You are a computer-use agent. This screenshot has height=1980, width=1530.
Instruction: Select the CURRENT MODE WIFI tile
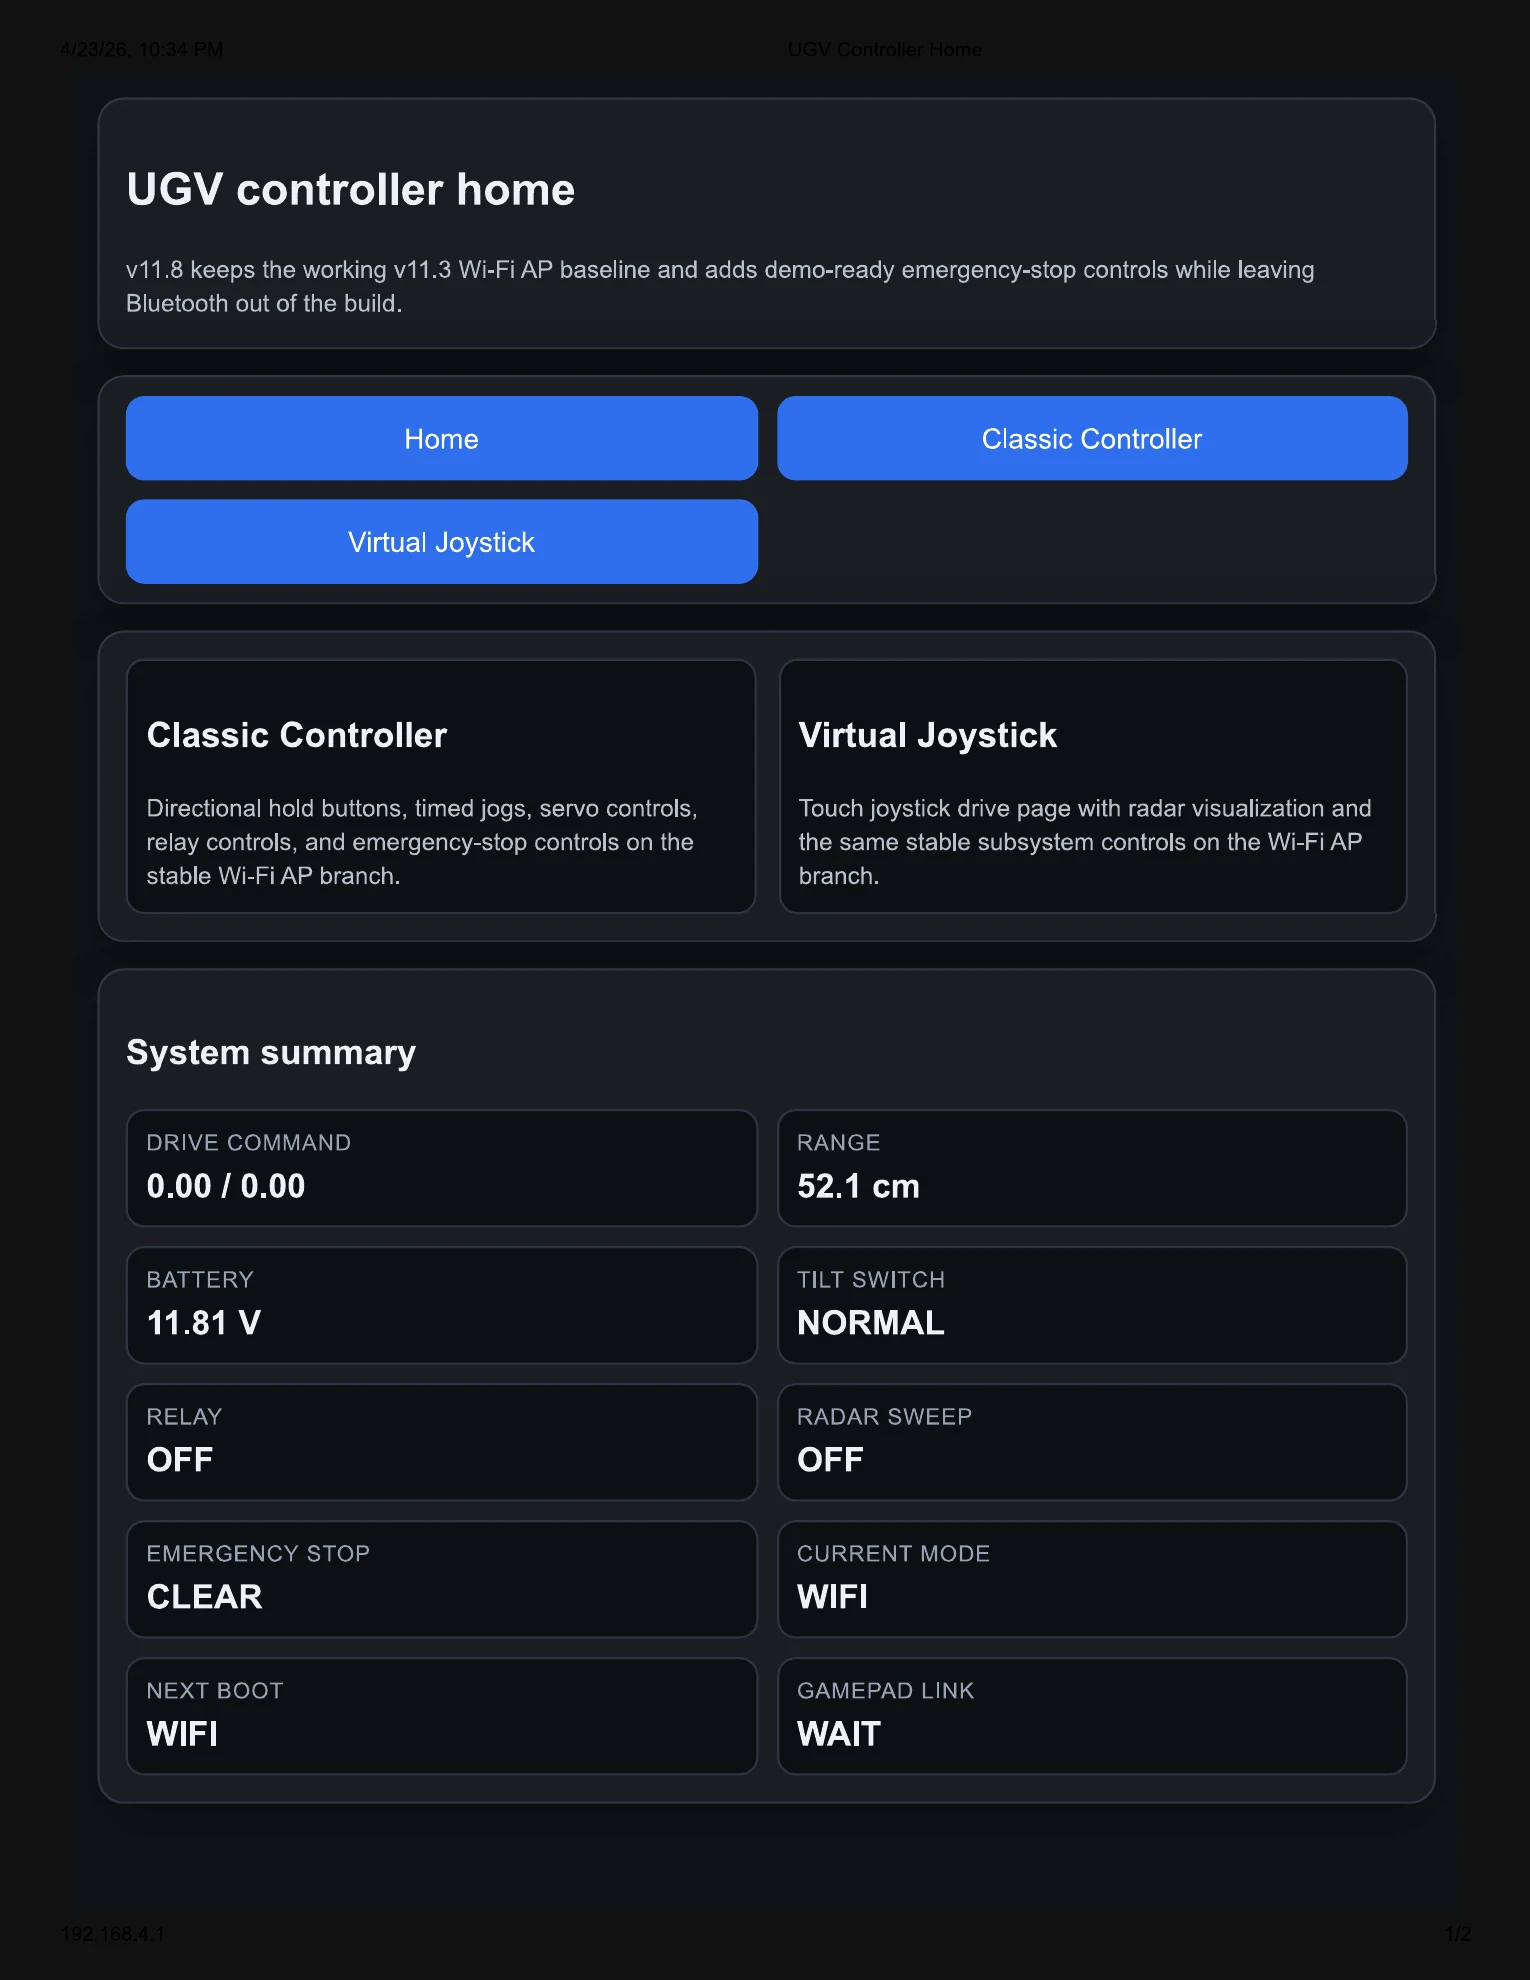point(1091,1579)
